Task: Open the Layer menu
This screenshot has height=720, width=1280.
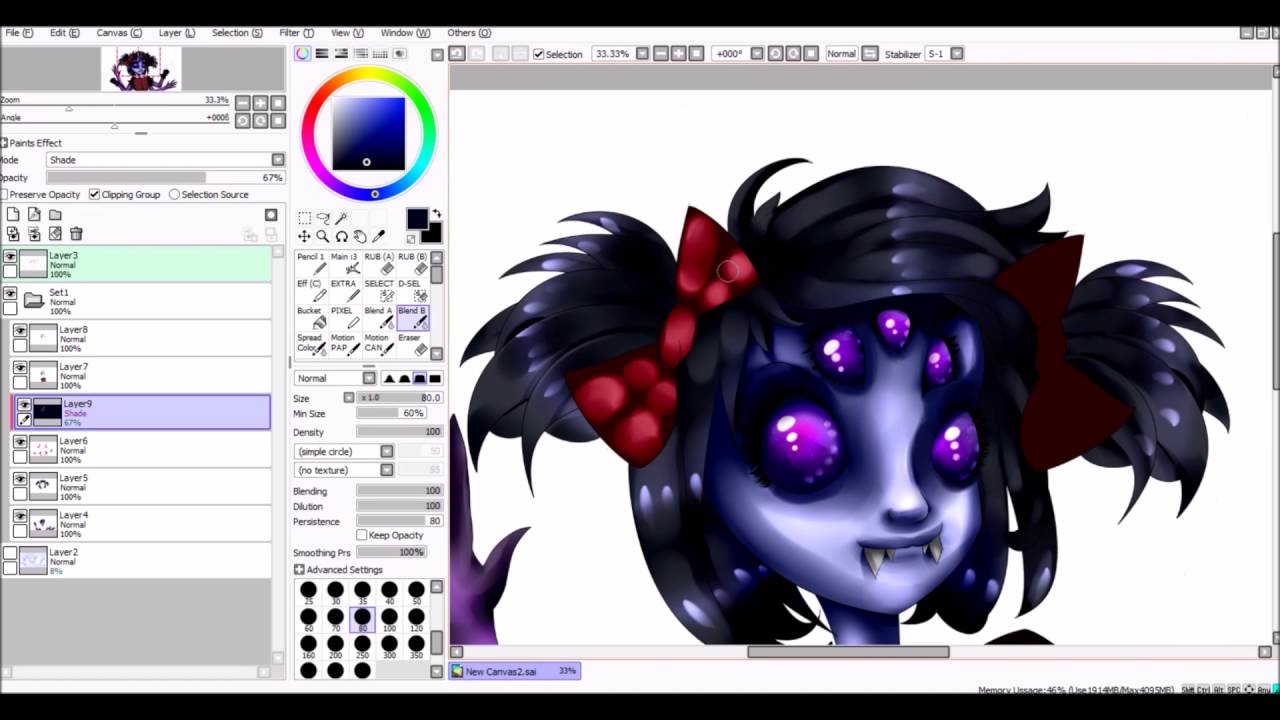Action: [x=176, y=33]
